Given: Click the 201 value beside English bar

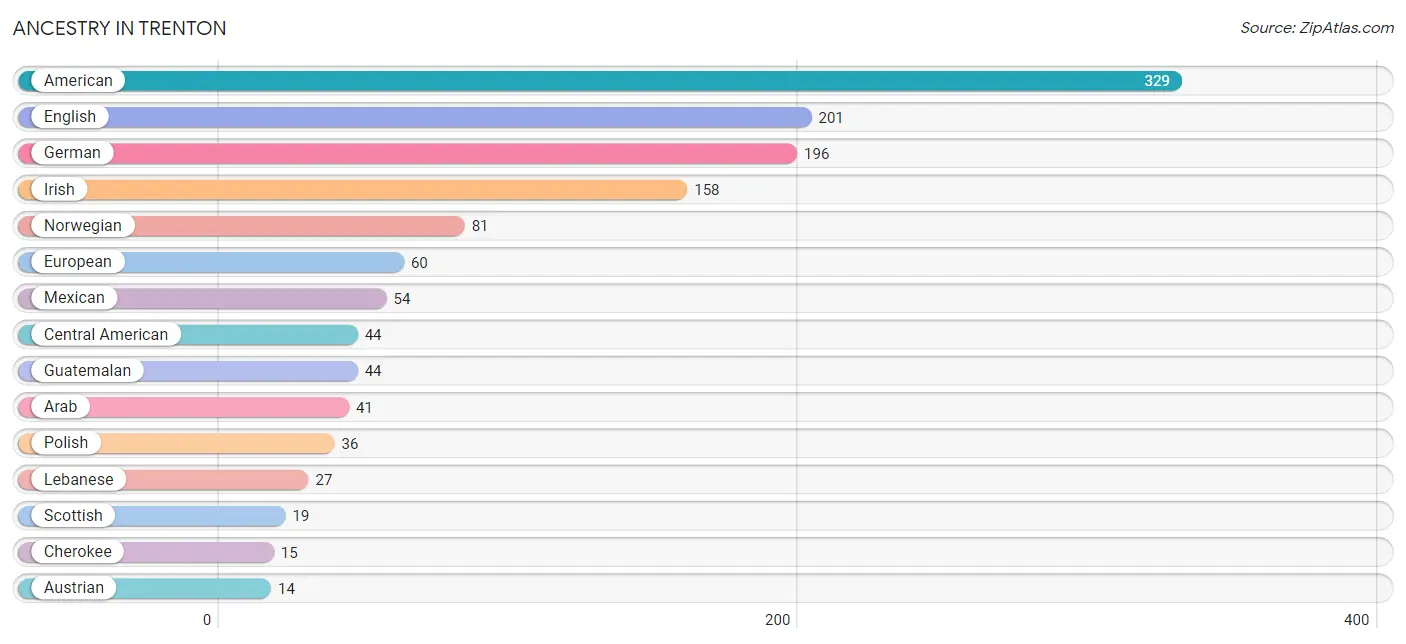Looking at the screenshot, I should [831, 118].
